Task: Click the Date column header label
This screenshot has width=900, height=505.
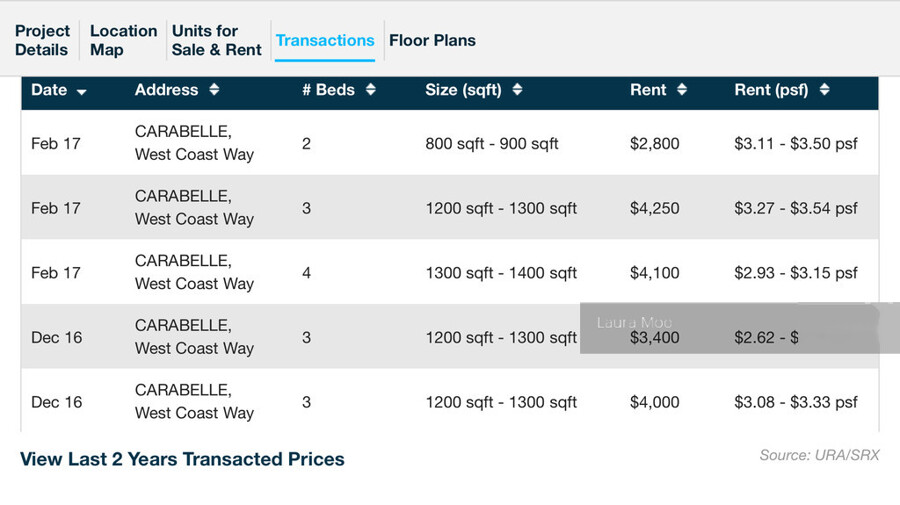Action: click(49, 90)
